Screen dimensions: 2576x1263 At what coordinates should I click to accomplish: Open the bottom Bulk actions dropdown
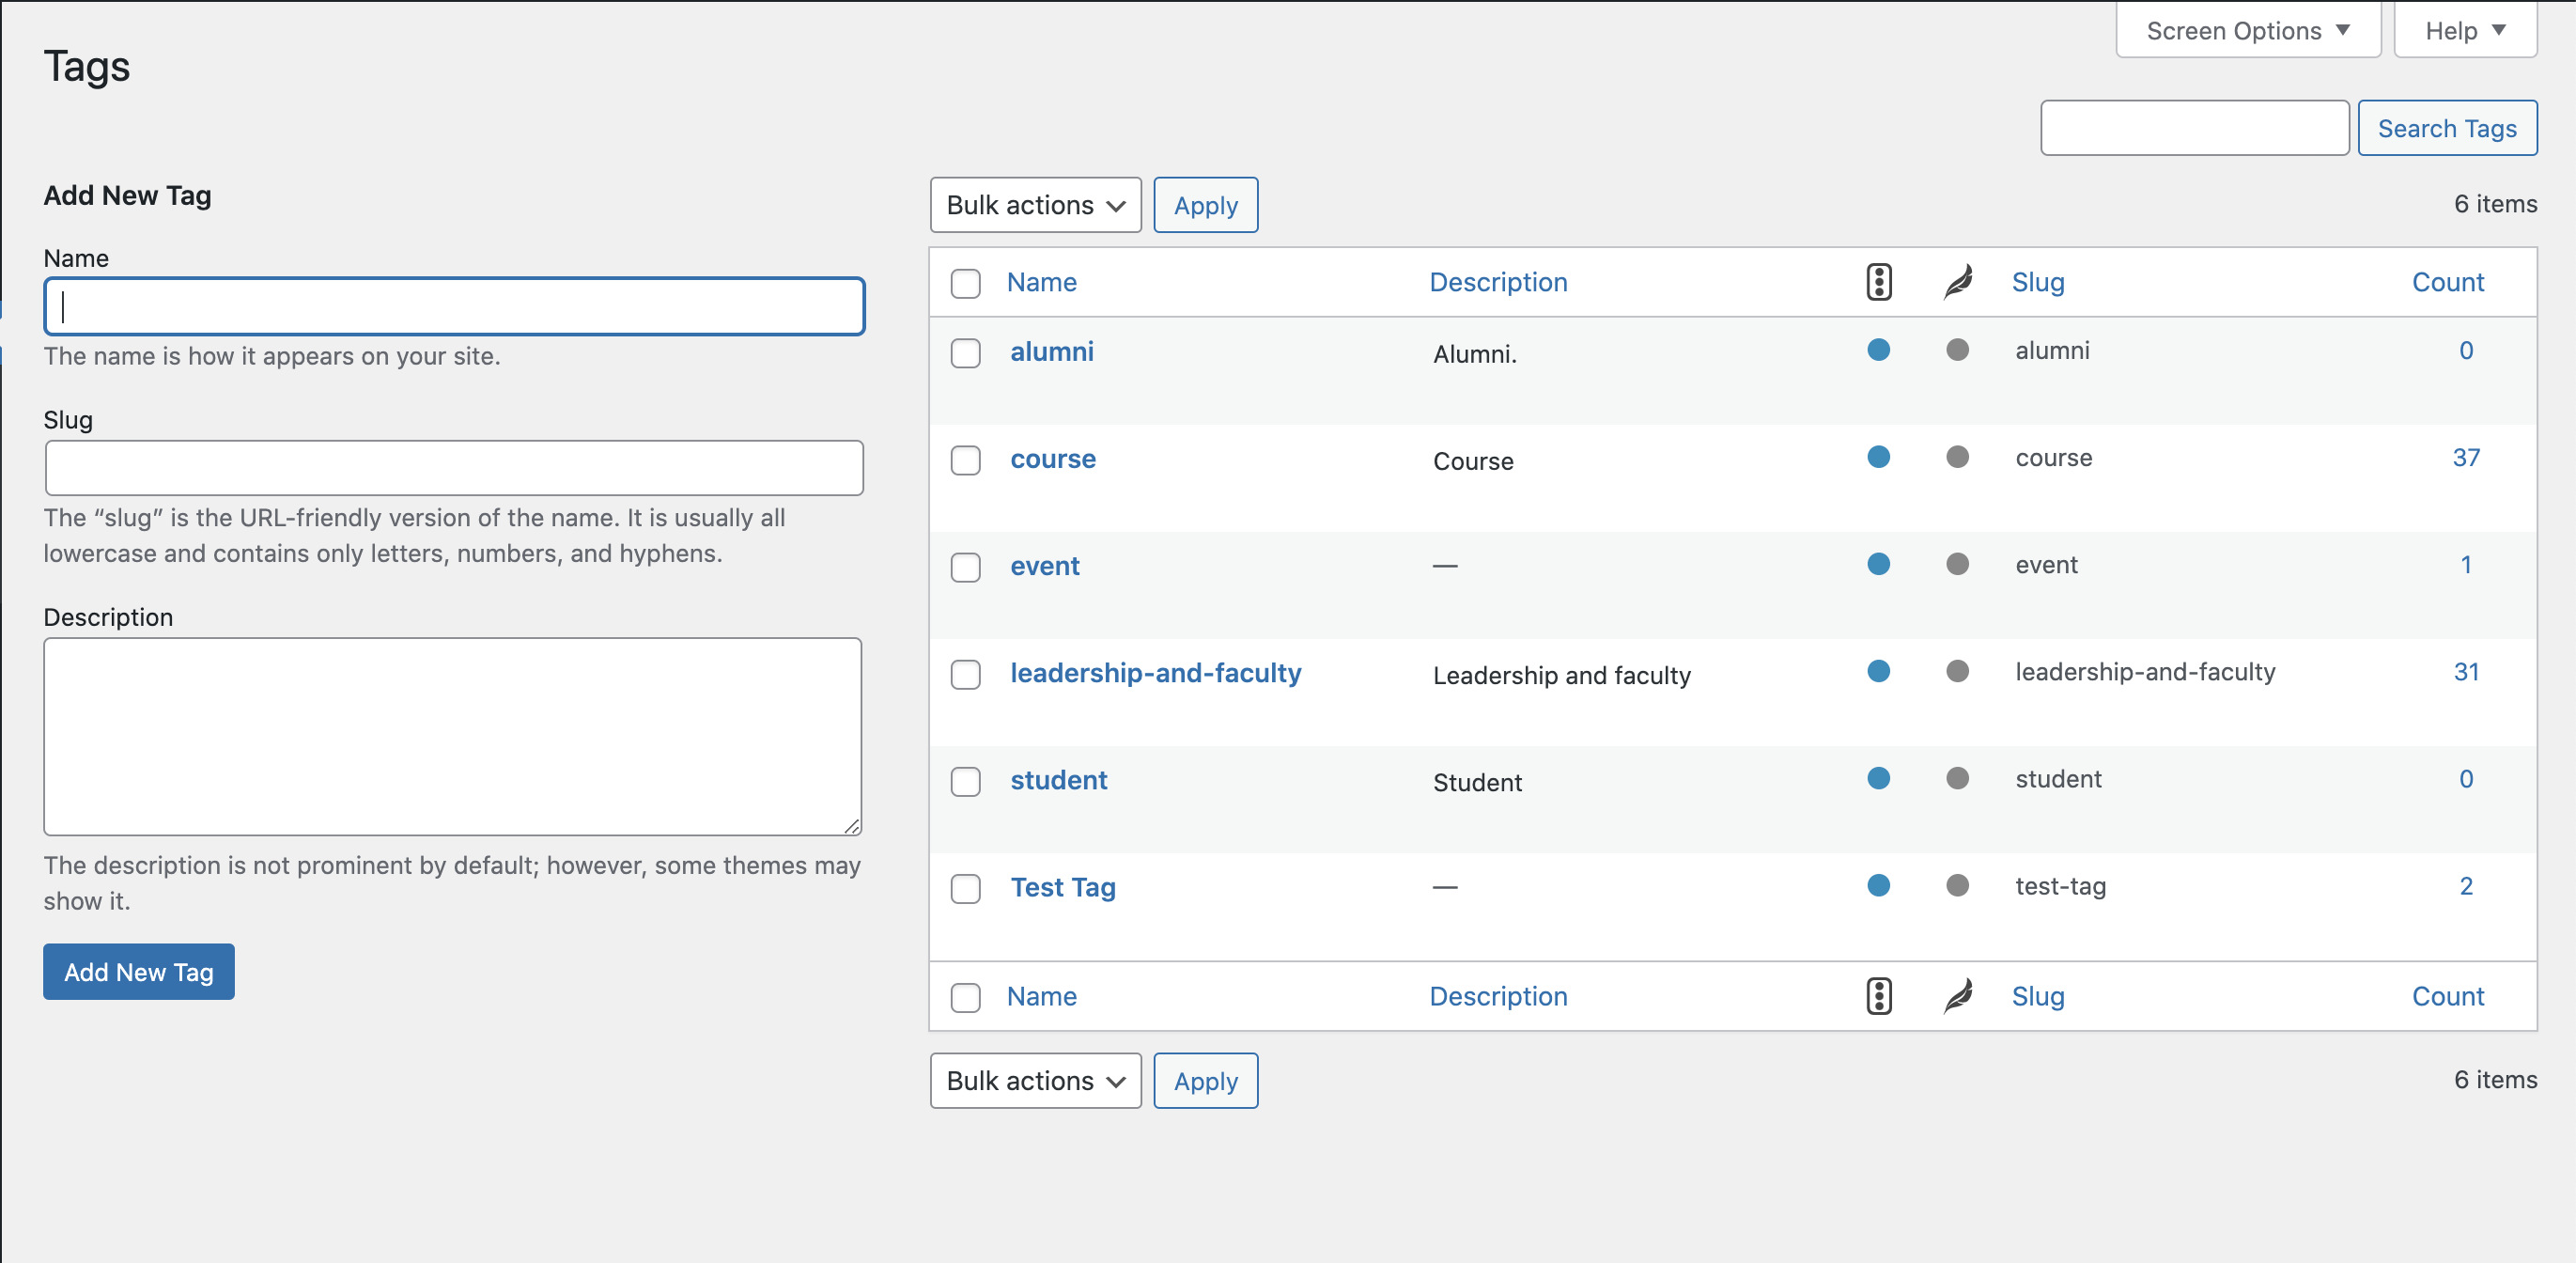[1035, 1081]
